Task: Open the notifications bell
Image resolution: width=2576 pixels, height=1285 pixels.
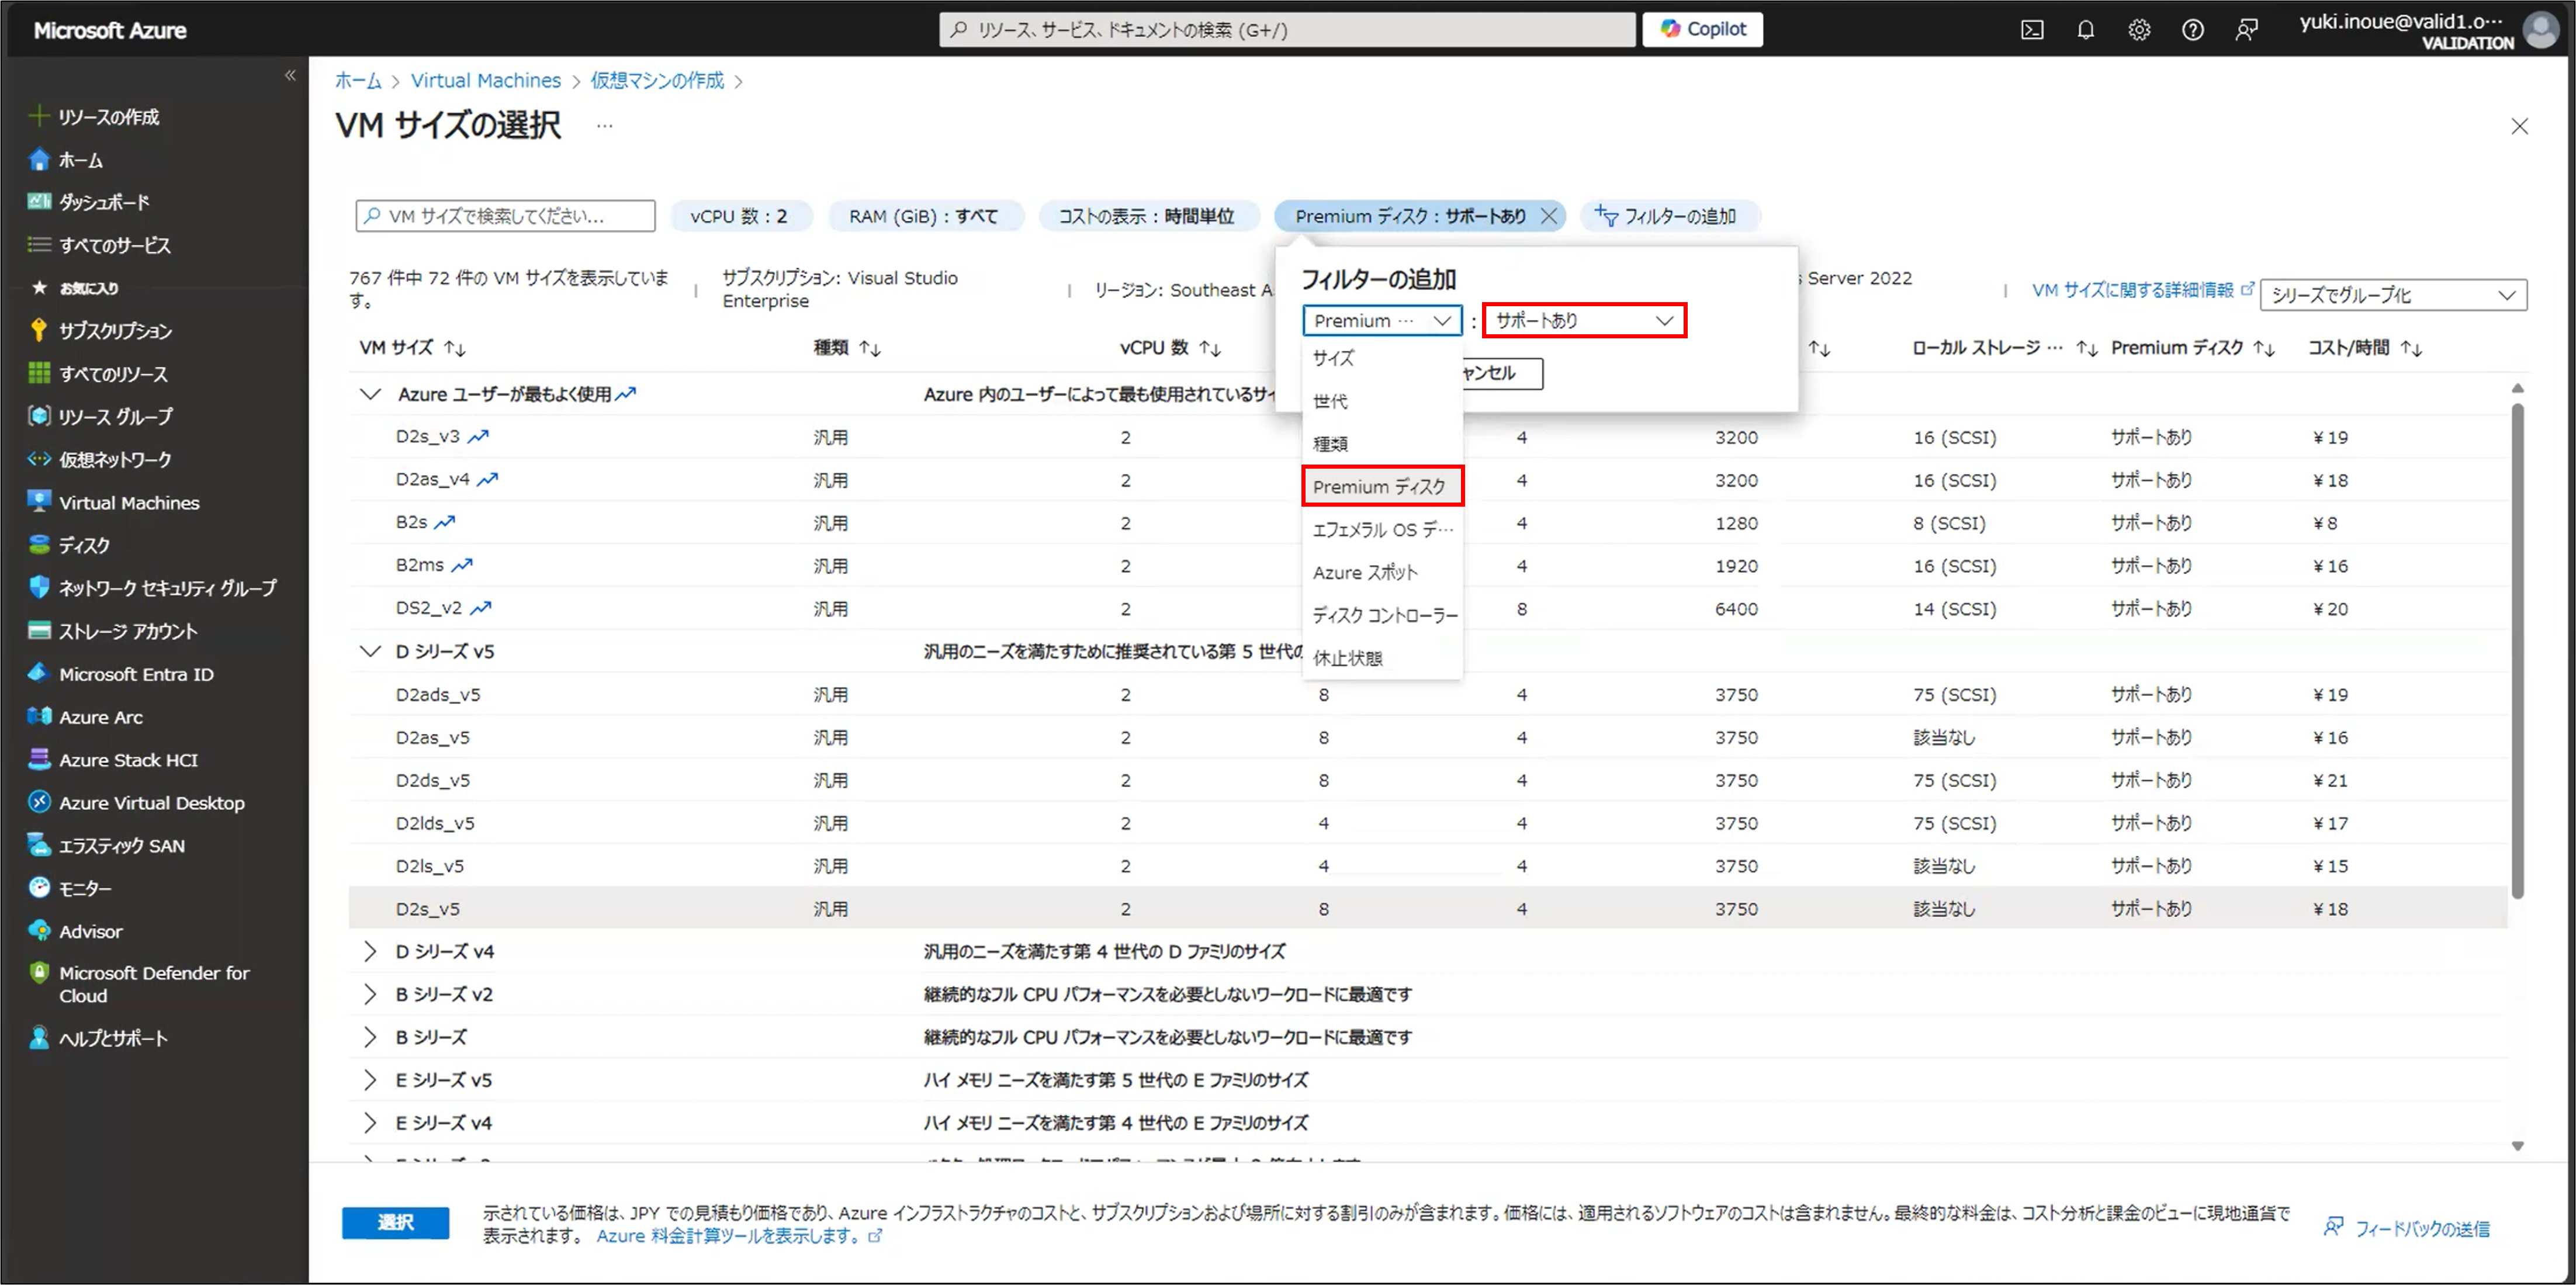Action: 2085,30
